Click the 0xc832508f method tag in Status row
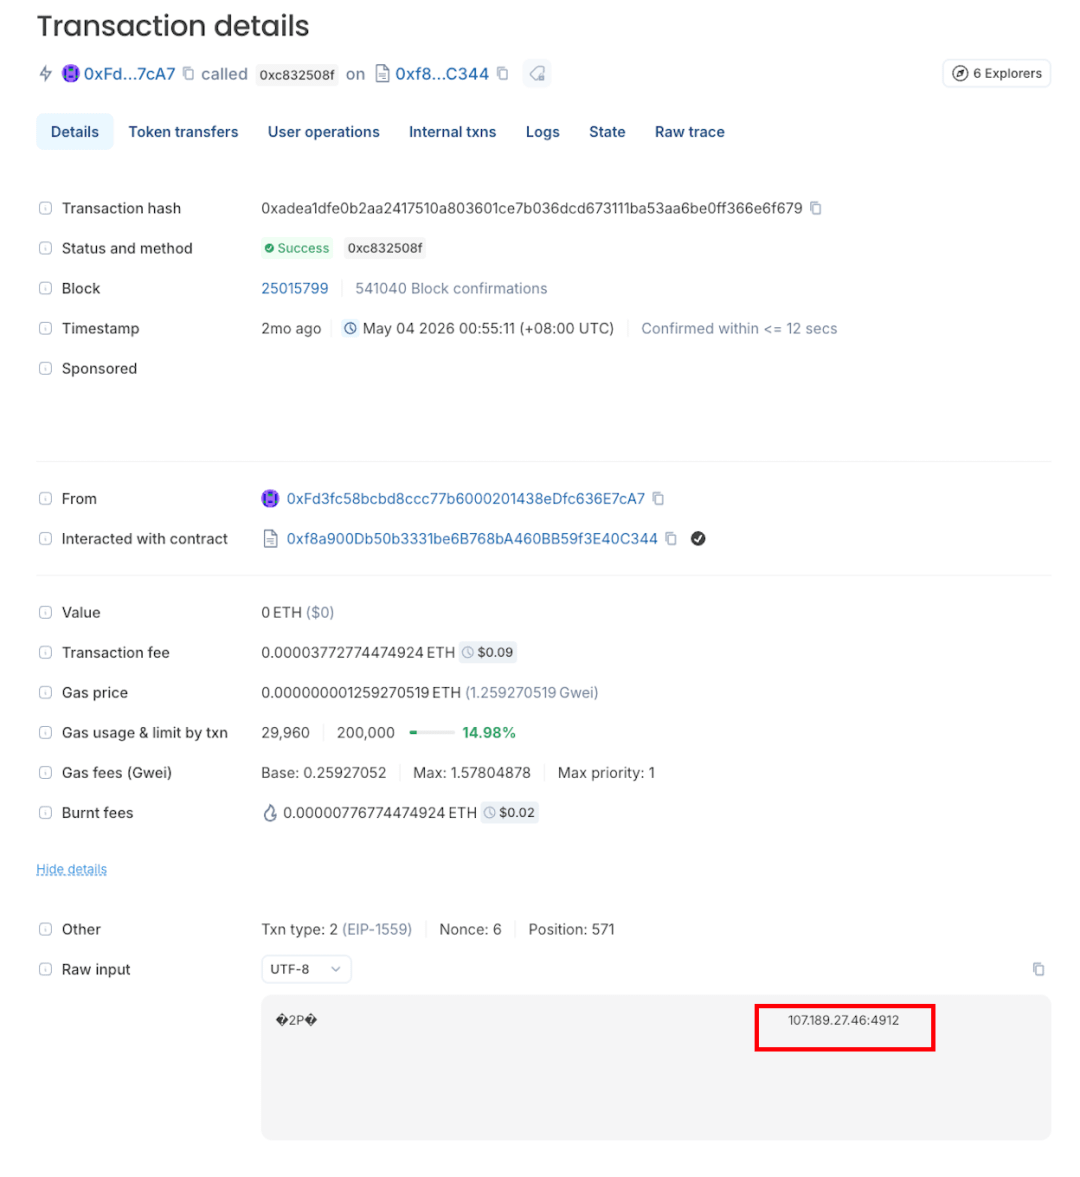Image resolution: width=1080 pixels, height=1177 pixels. [x=385, y=248]
